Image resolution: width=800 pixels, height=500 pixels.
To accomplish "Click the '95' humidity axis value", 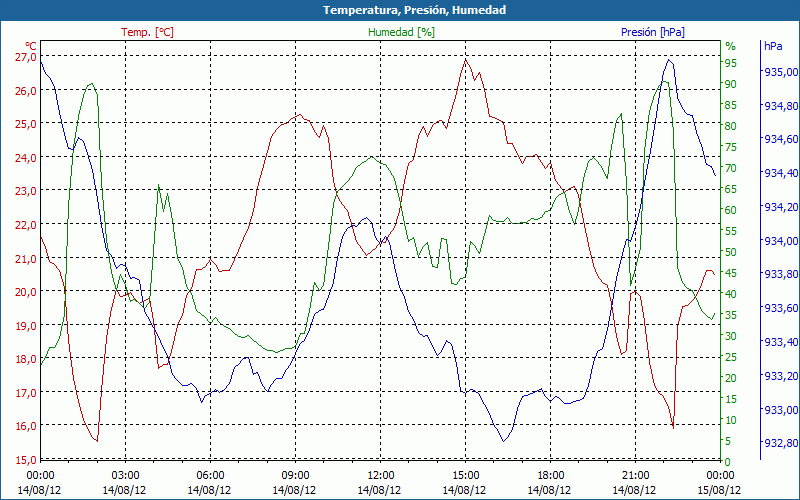I will coord(731,63).
